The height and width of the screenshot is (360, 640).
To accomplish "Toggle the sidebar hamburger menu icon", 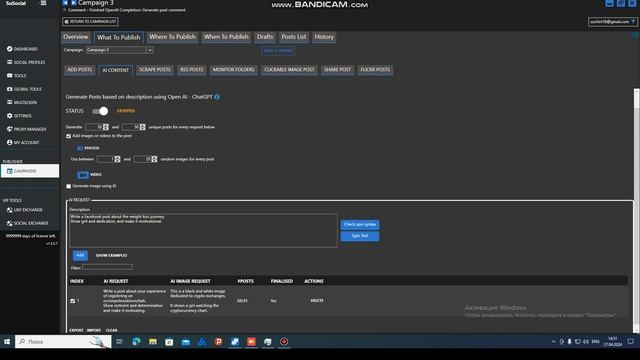I will [x=43, y=3].
